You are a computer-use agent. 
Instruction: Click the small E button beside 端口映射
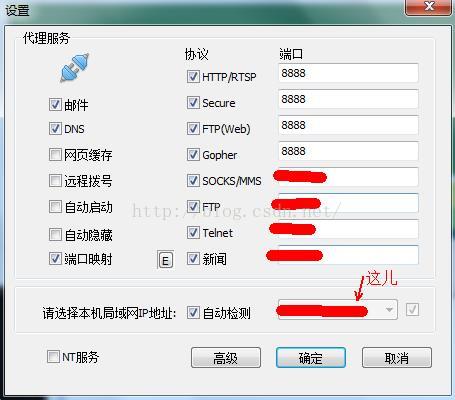click(165, 260)
